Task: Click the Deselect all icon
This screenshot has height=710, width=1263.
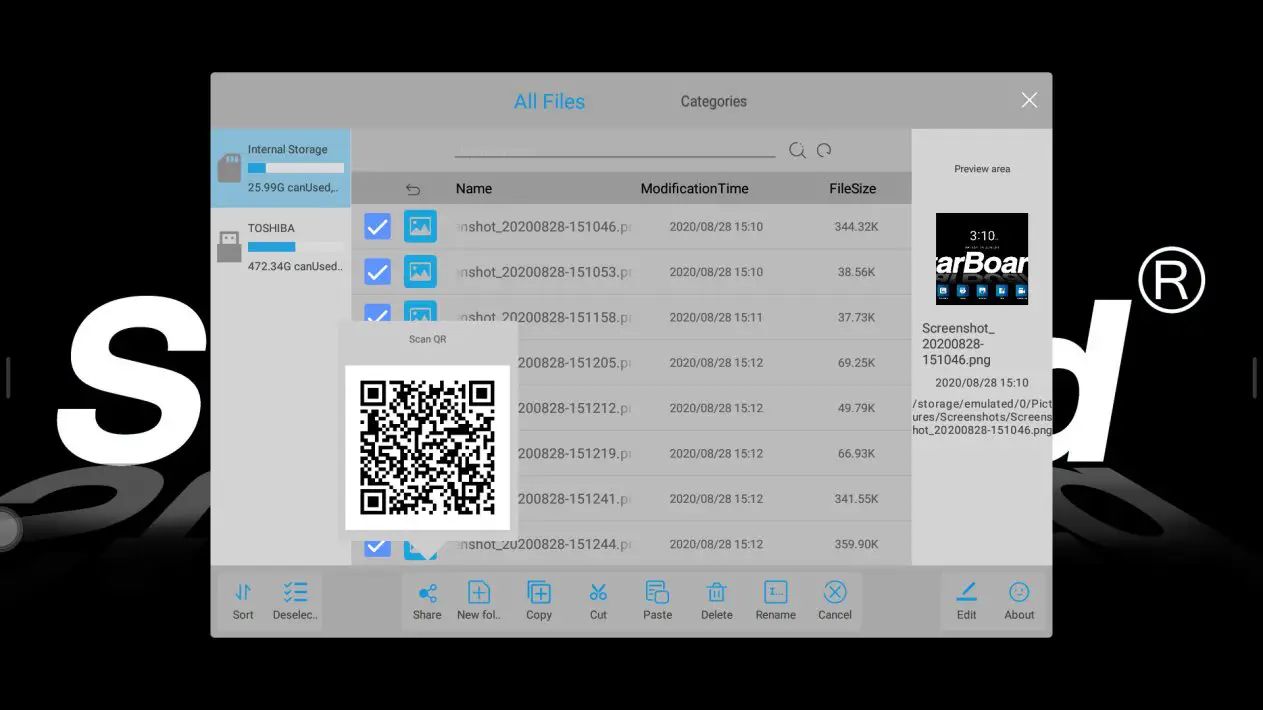Action: pyautogui.click(x=295, y=592)
